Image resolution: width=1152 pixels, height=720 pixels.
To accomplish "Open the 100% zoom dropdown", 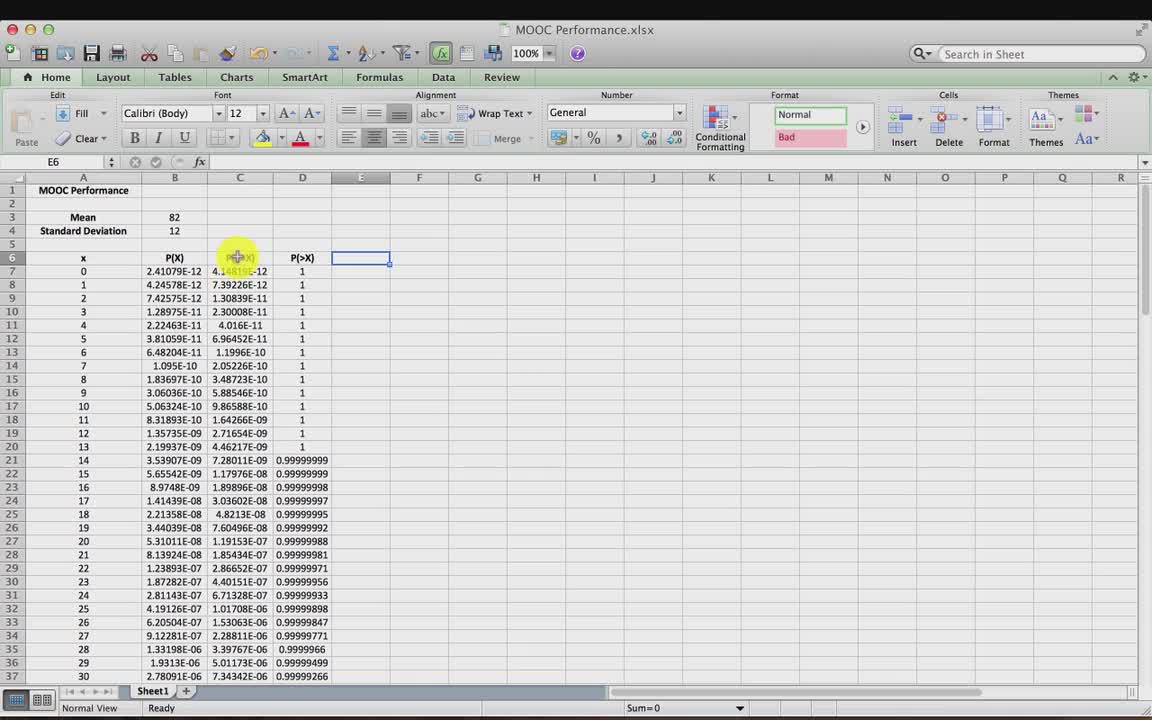I will pos(549,54).
